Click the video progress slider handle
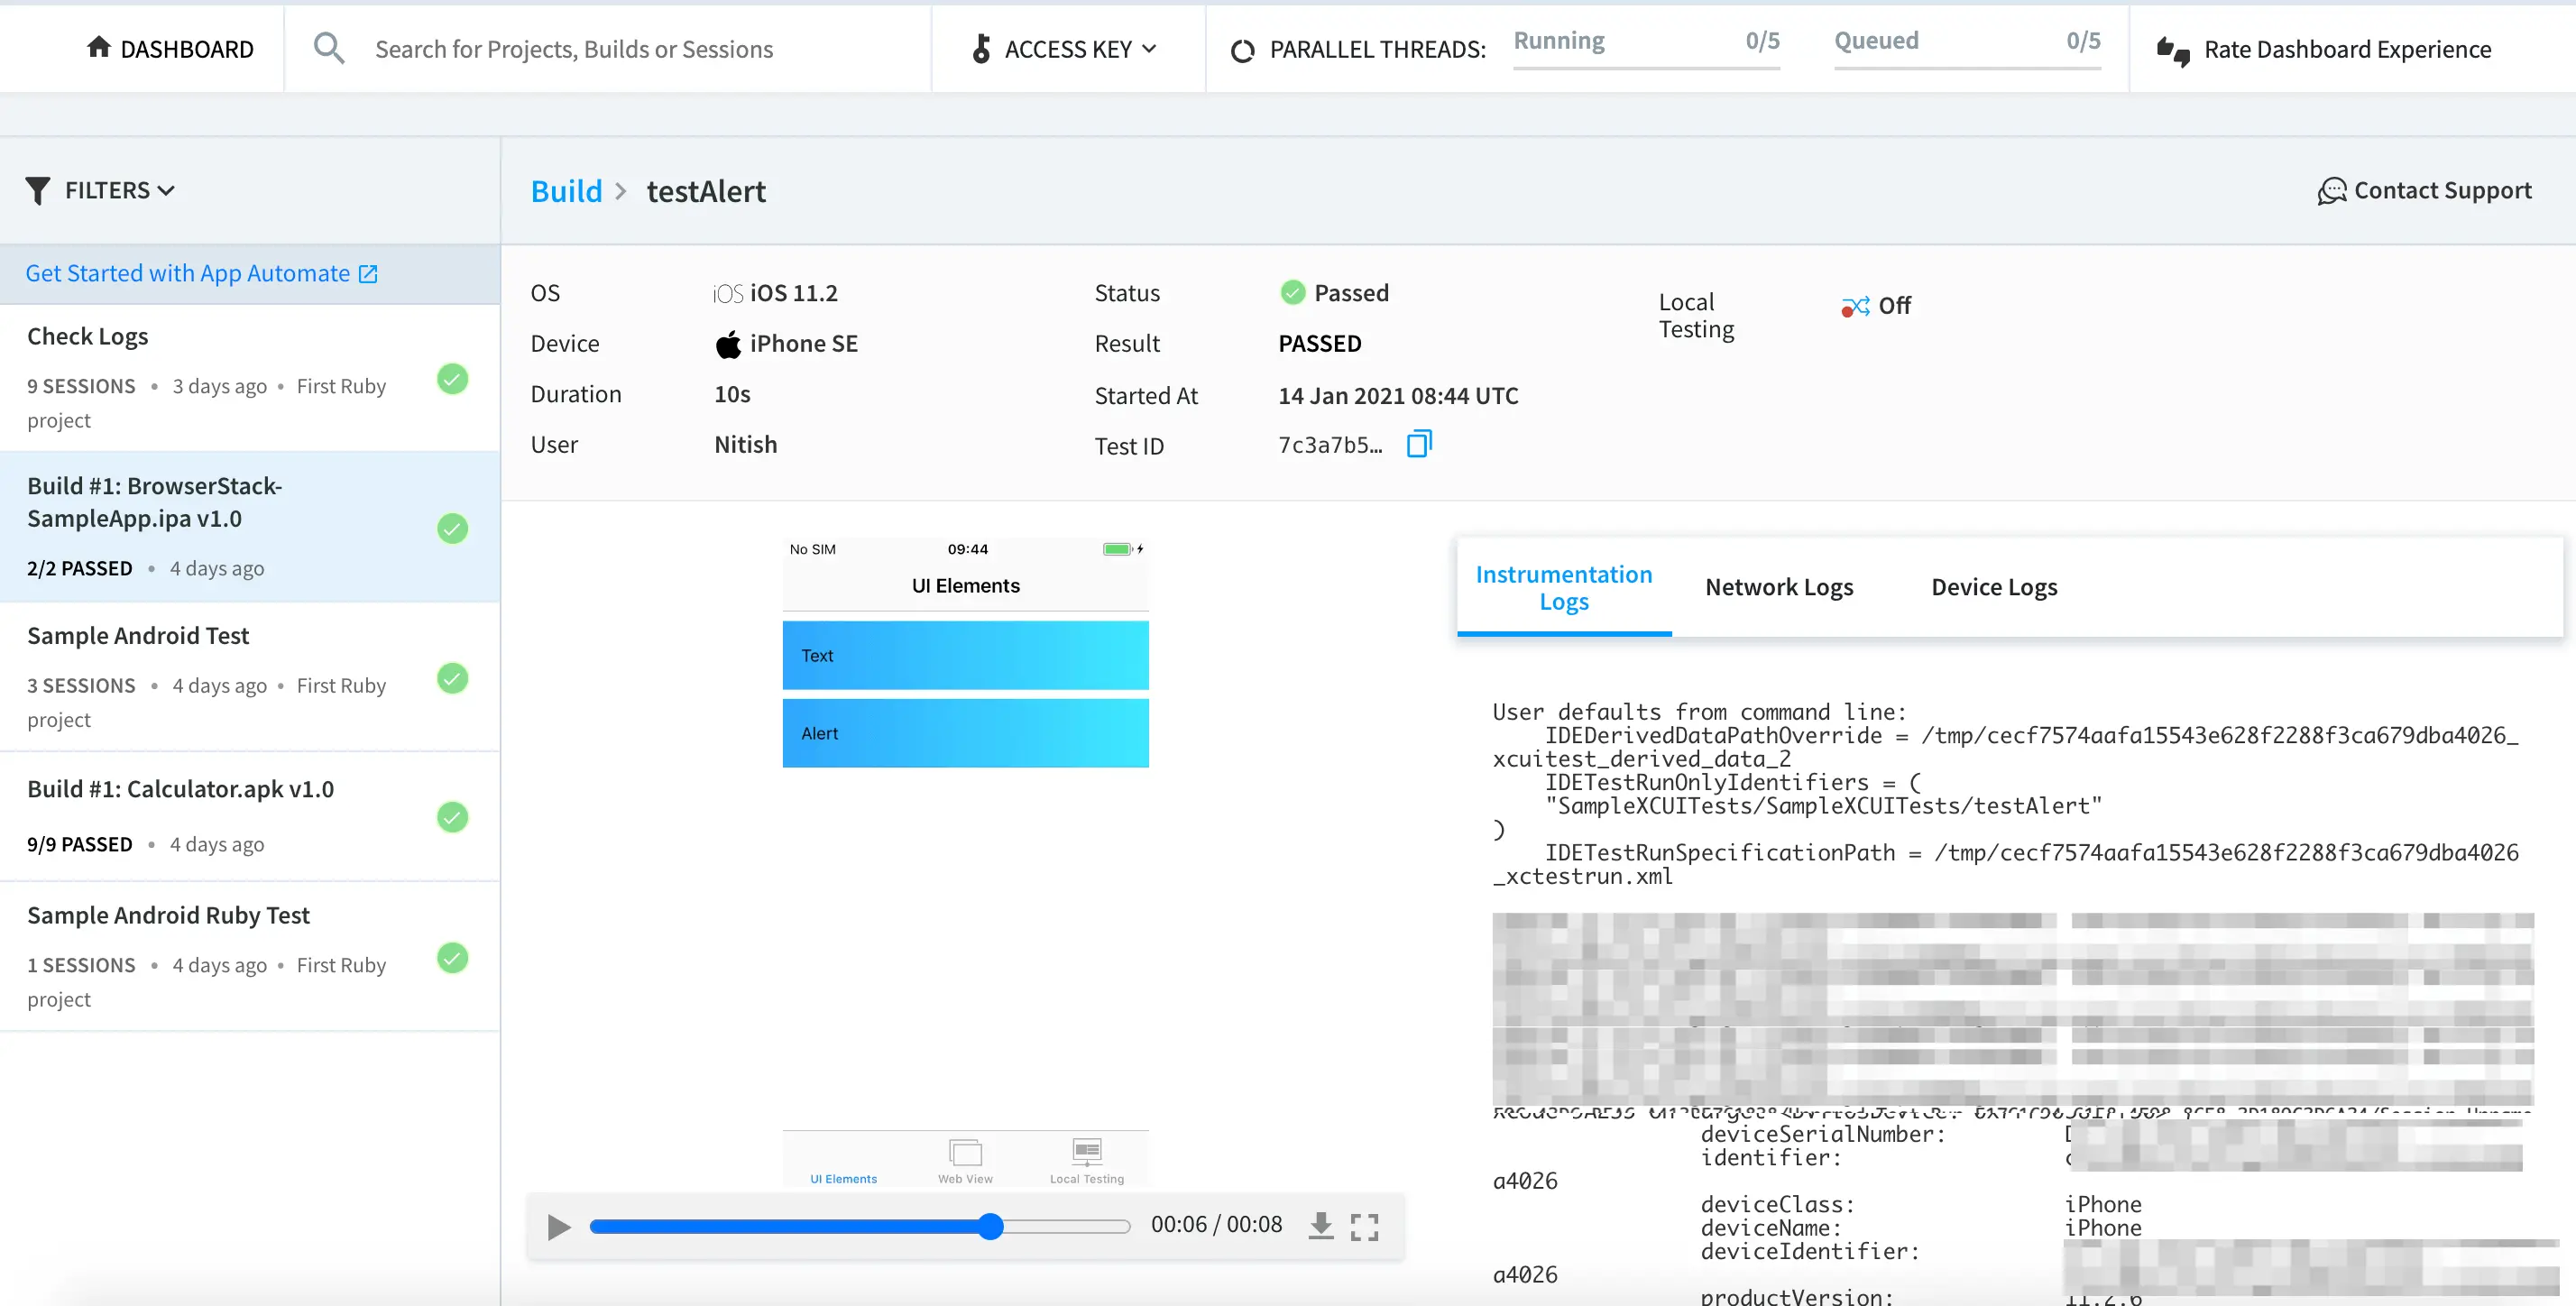Image resolution: width=2576 pixels, height=1306 pixels. tap(990, 1226)
